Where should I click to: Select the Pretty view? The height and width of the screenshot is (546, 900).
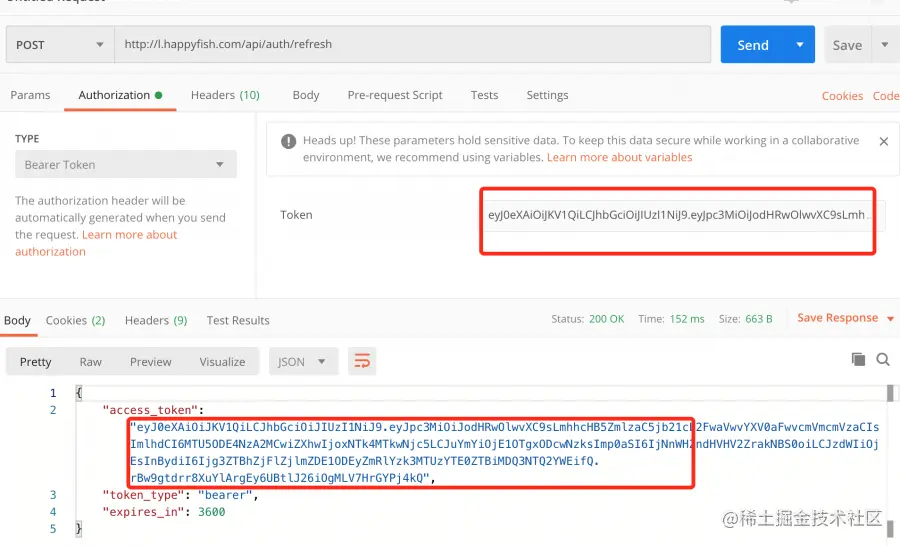pos(36,362)
